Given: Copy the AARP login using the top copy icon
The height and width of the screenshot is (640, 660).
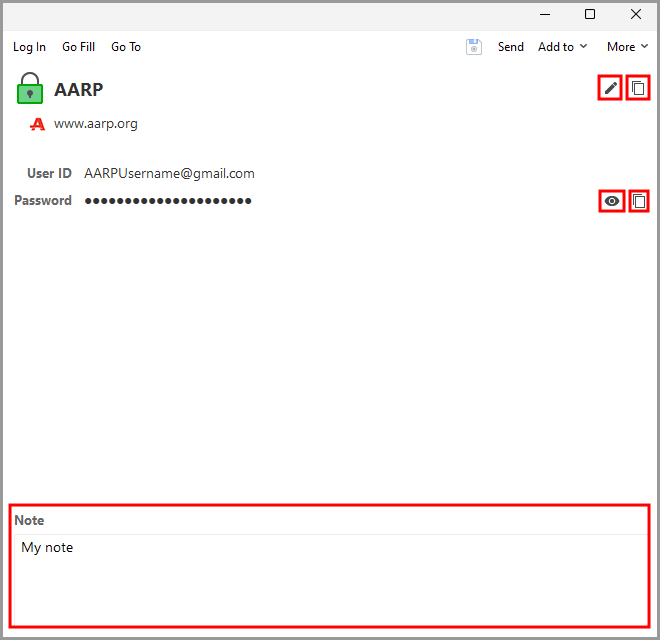Looking at the screenshot, I should point(638,88).
